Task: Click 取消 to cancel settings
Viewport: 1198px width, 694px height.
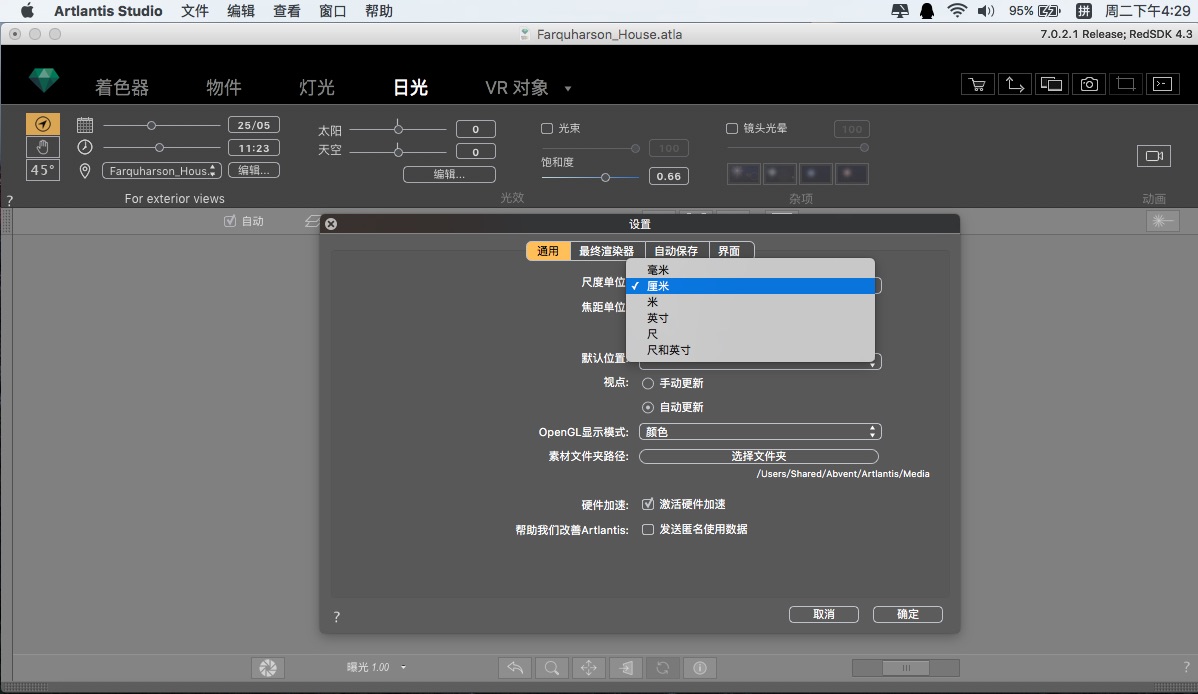Action: pyautogui.click(x=824, y=615)
